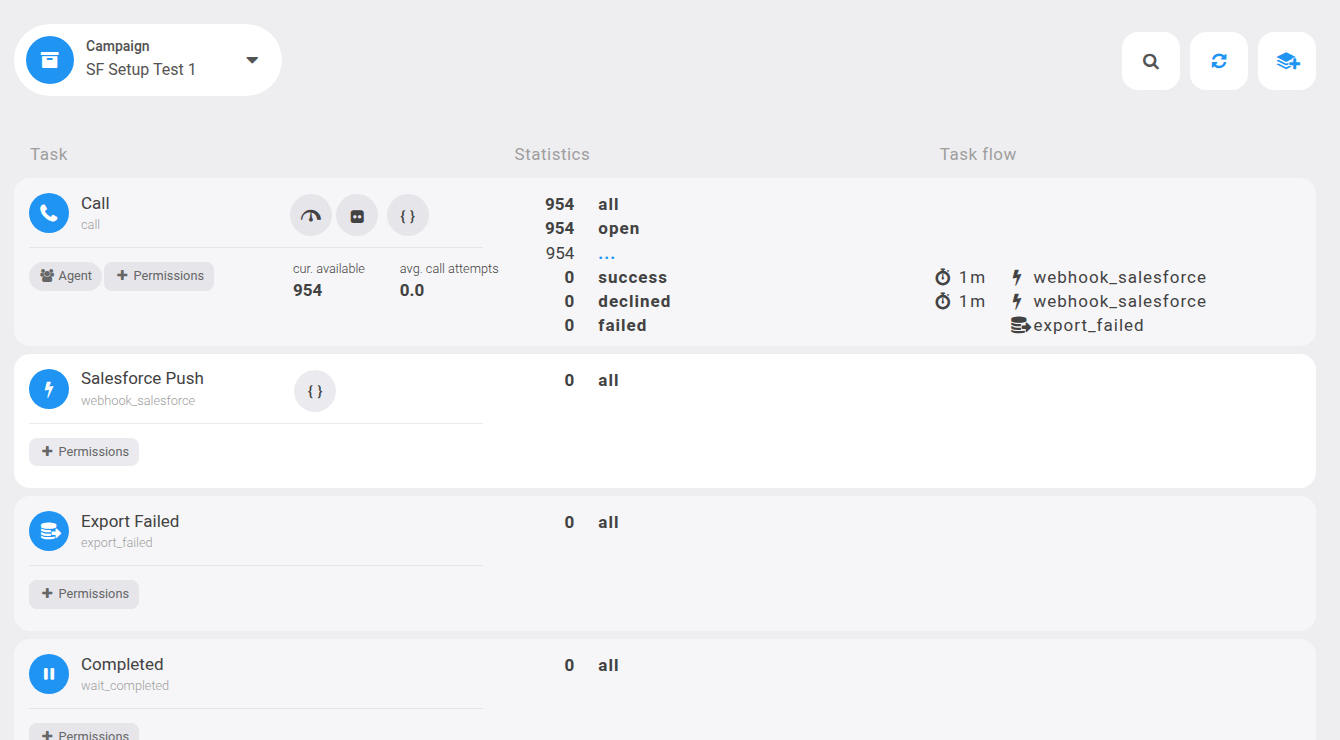Click the 'all' statistic in Call row
This screenshot has height=740, width=1340.
[609, 204]
